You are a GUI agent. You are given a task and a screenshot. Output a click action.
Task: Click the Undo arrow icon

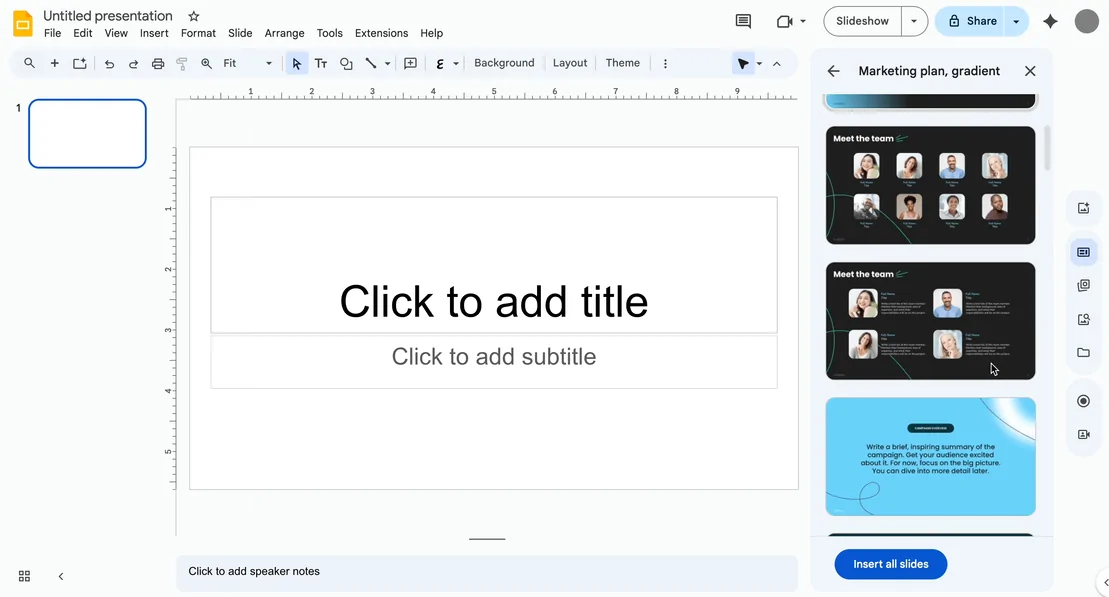tap(109, 63)
